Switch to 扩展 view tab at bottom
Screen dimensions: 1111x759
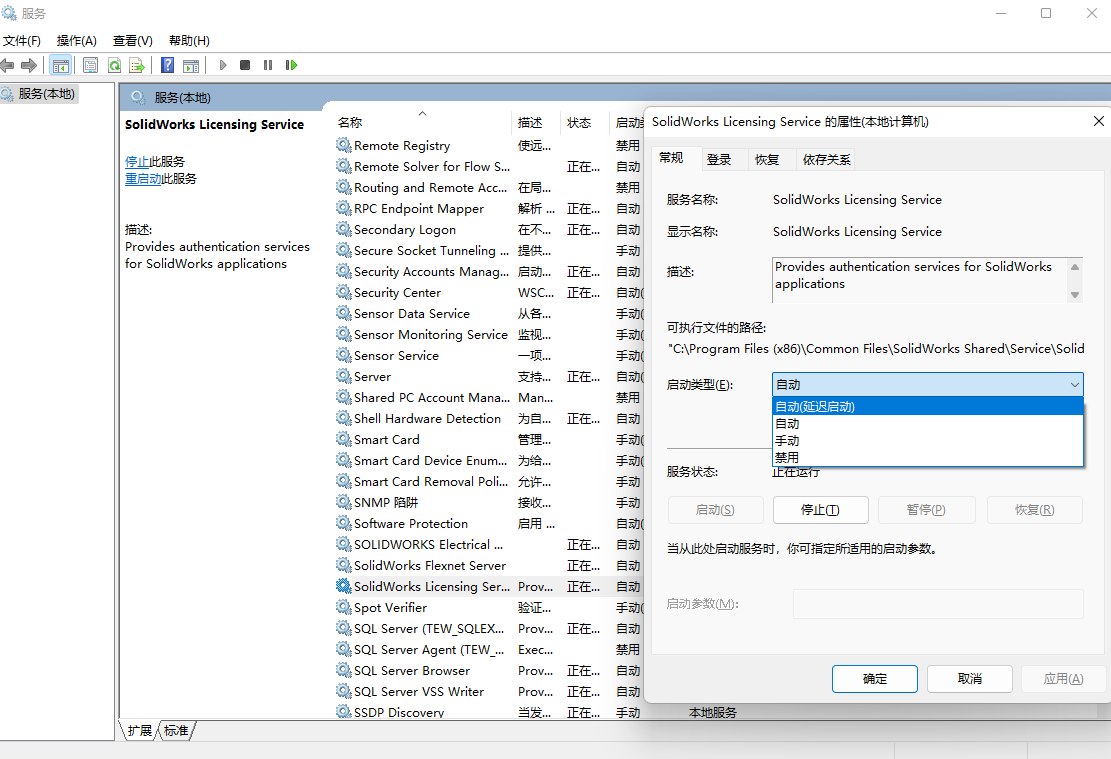pos(140,730)
